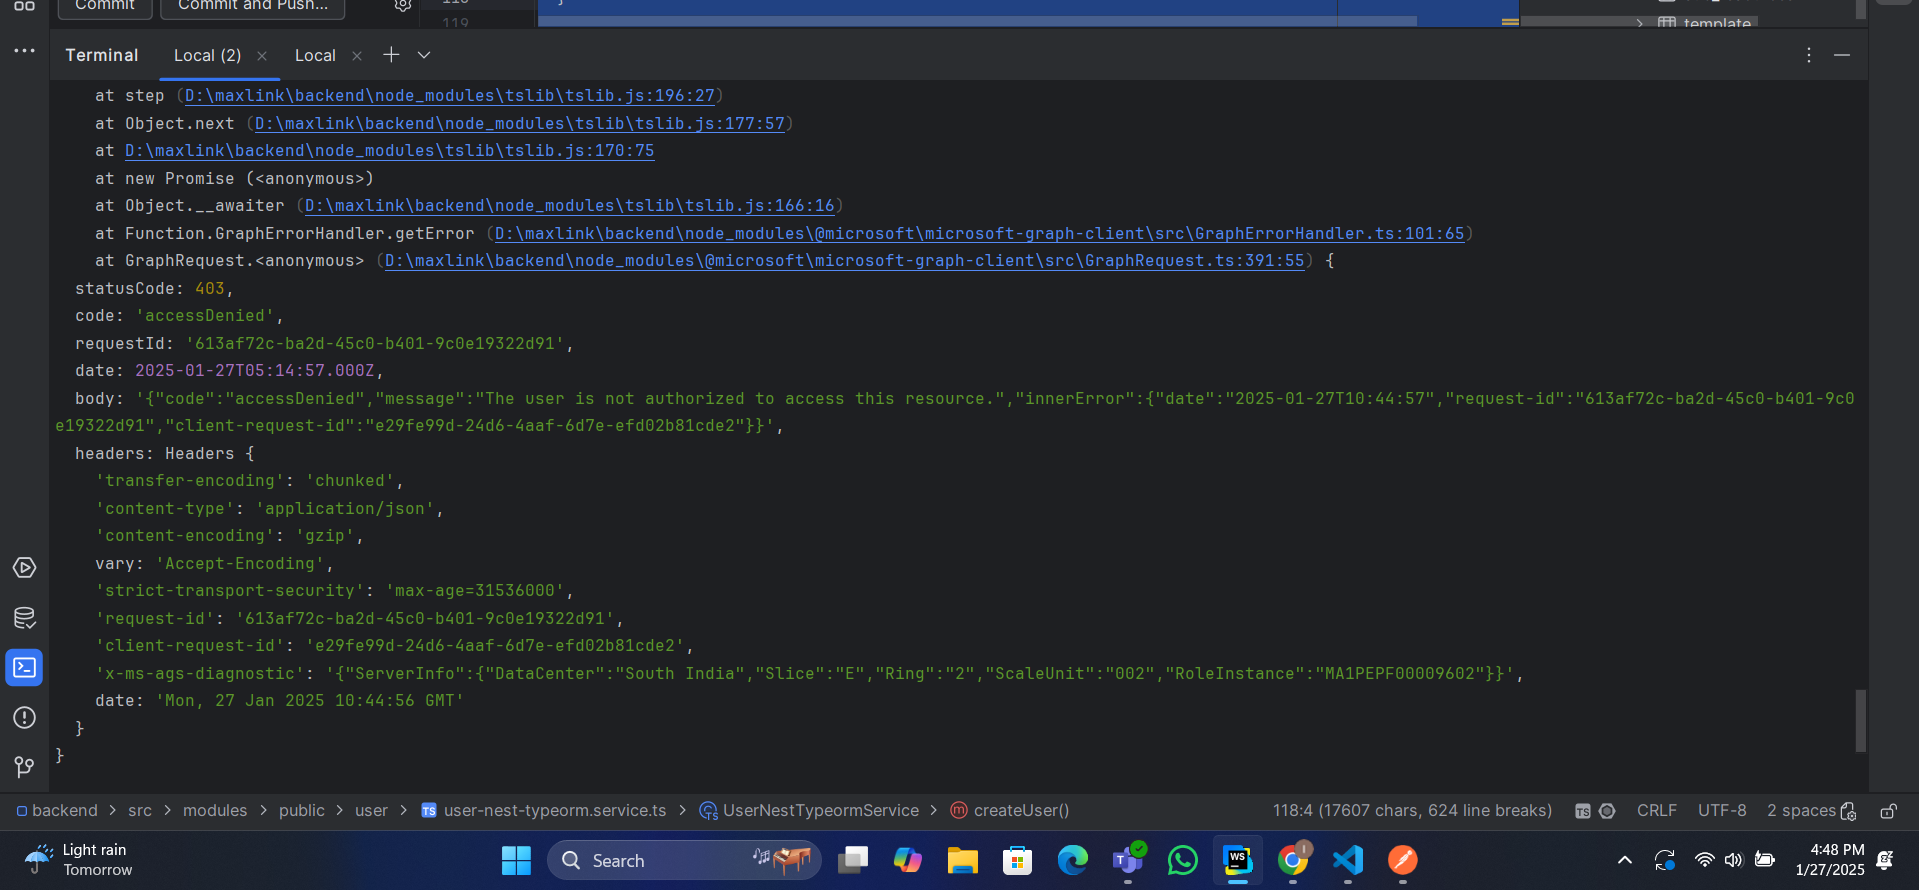
Task: Toggle the read-only lock icon in status bar
Action: [x=1888, y=811]
